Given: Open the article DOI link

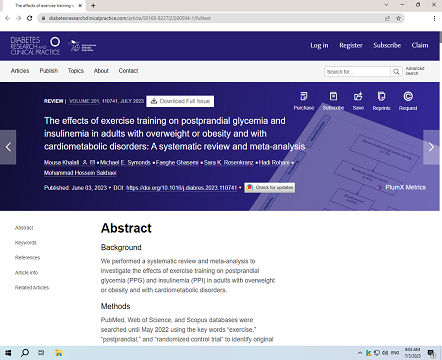Looking at the screenshot, I should point(182,188).
